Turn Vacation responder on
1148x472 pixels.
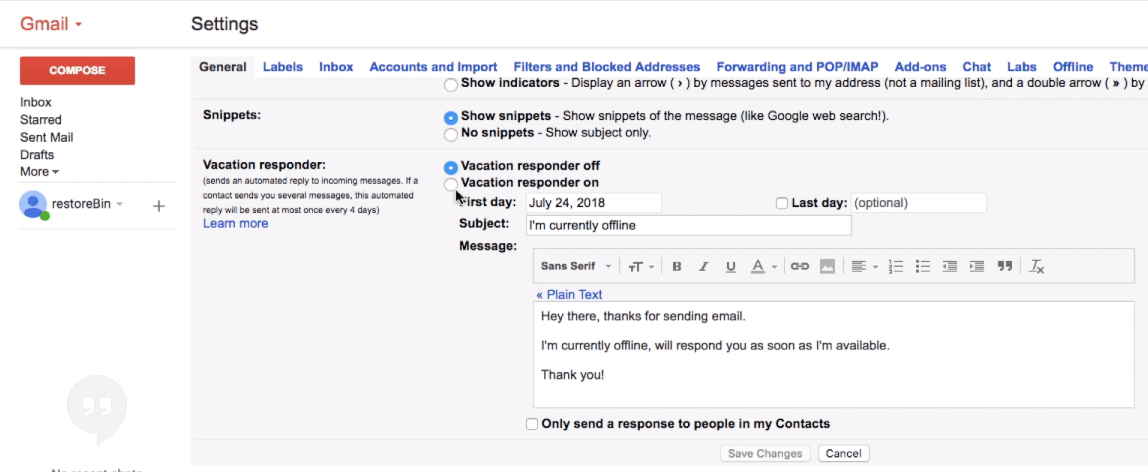pos(451,184)
